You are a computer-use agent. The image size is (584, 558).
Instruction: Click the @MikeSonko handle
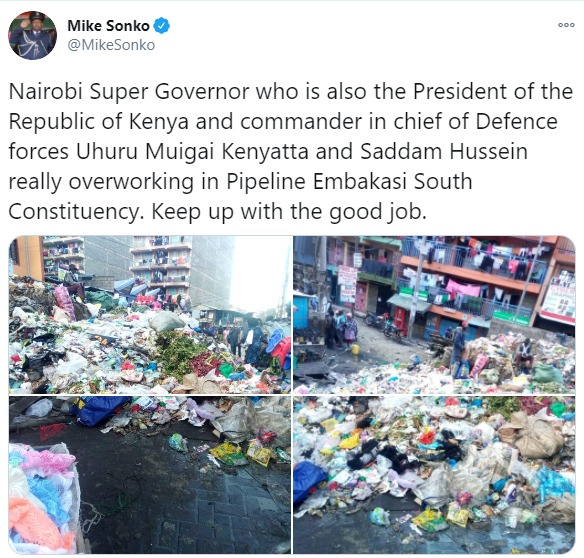[x=111, y=45]
